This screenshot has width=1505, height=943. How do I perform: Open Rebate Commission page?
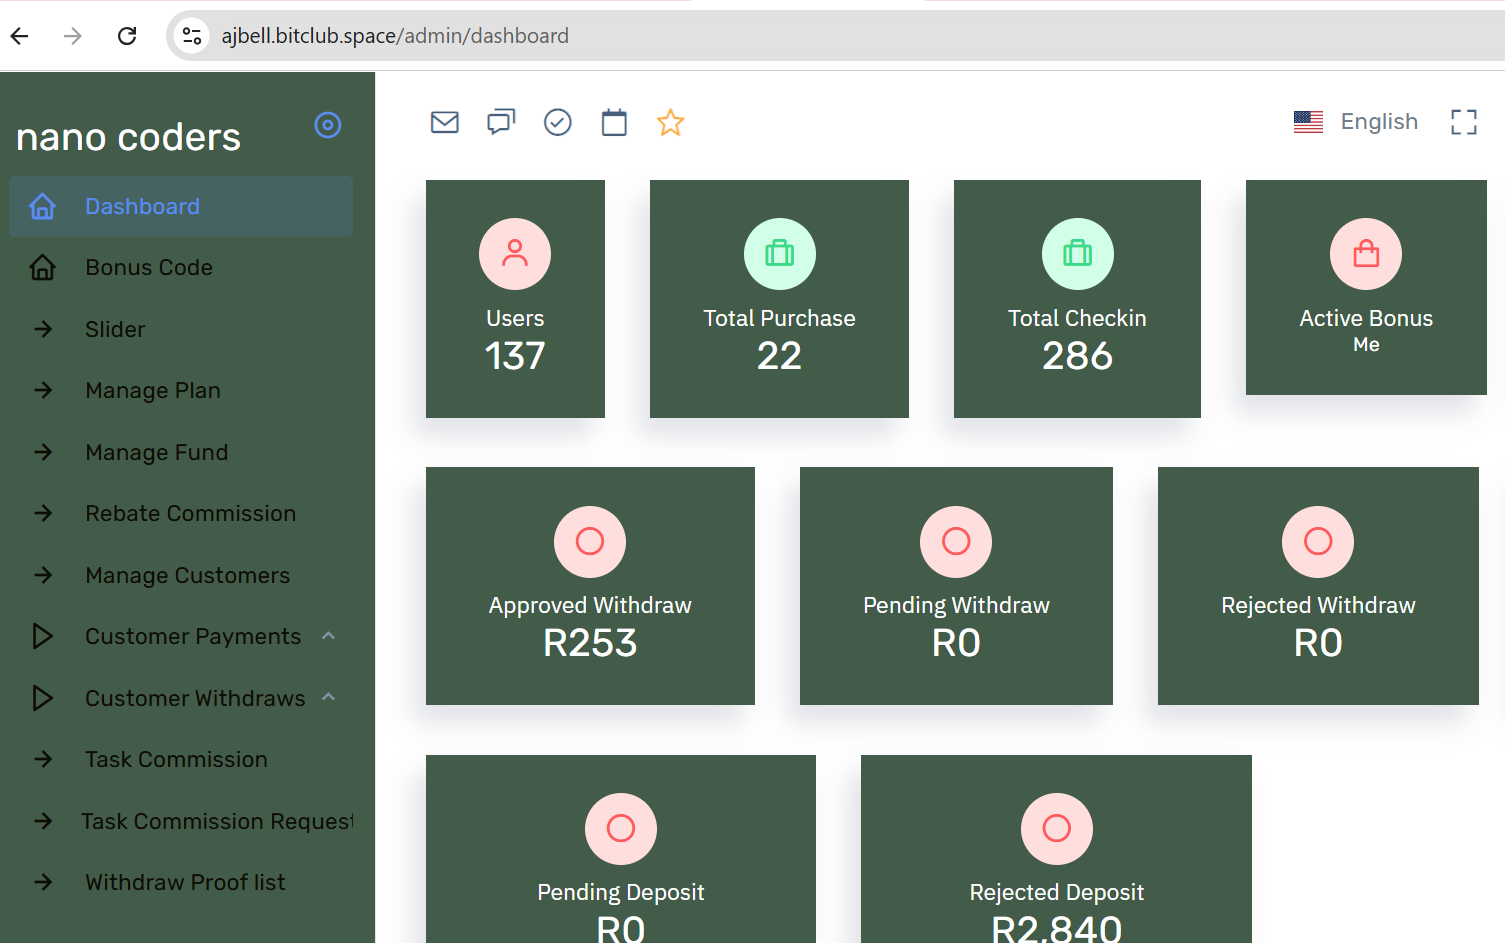[x=190, y=514]
